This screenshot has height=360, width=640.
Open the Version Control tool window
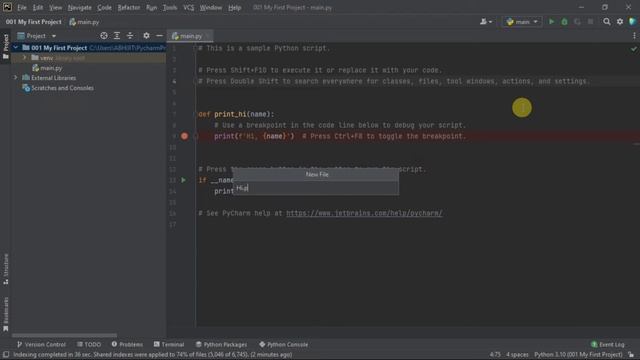pyautogui.click(x=41, y=344)
